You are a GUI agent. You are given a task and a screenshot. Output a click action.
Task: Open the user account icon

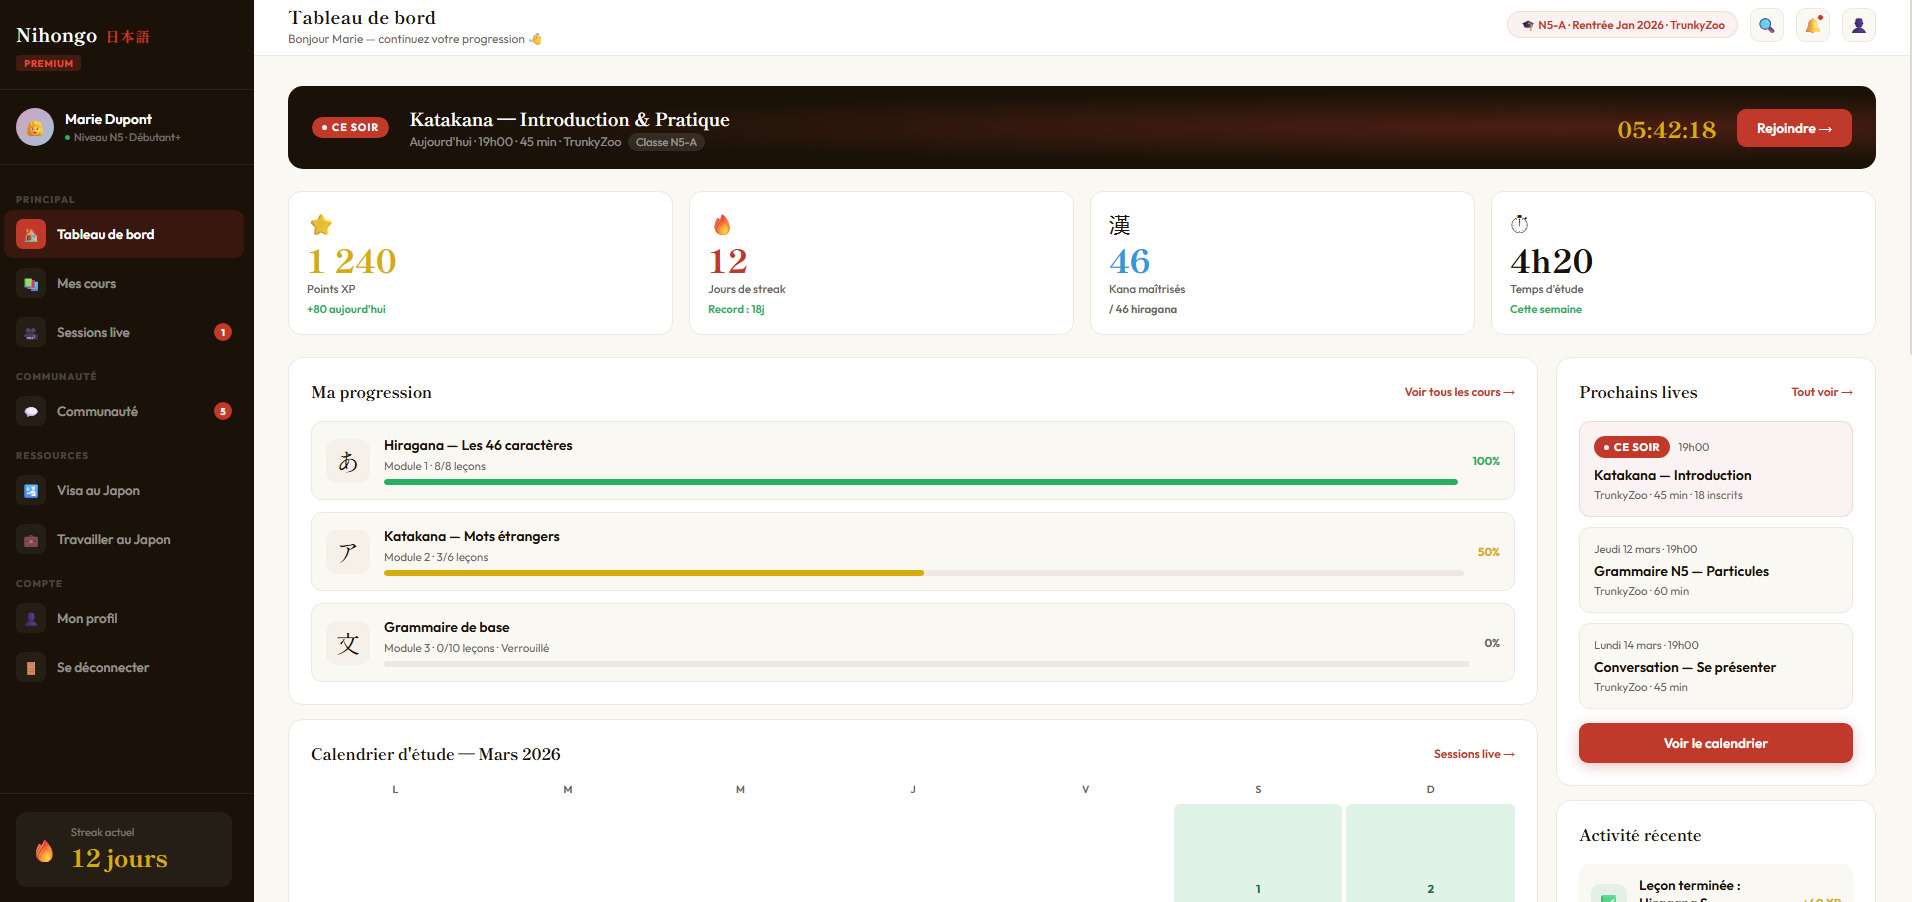point(1859,25)
